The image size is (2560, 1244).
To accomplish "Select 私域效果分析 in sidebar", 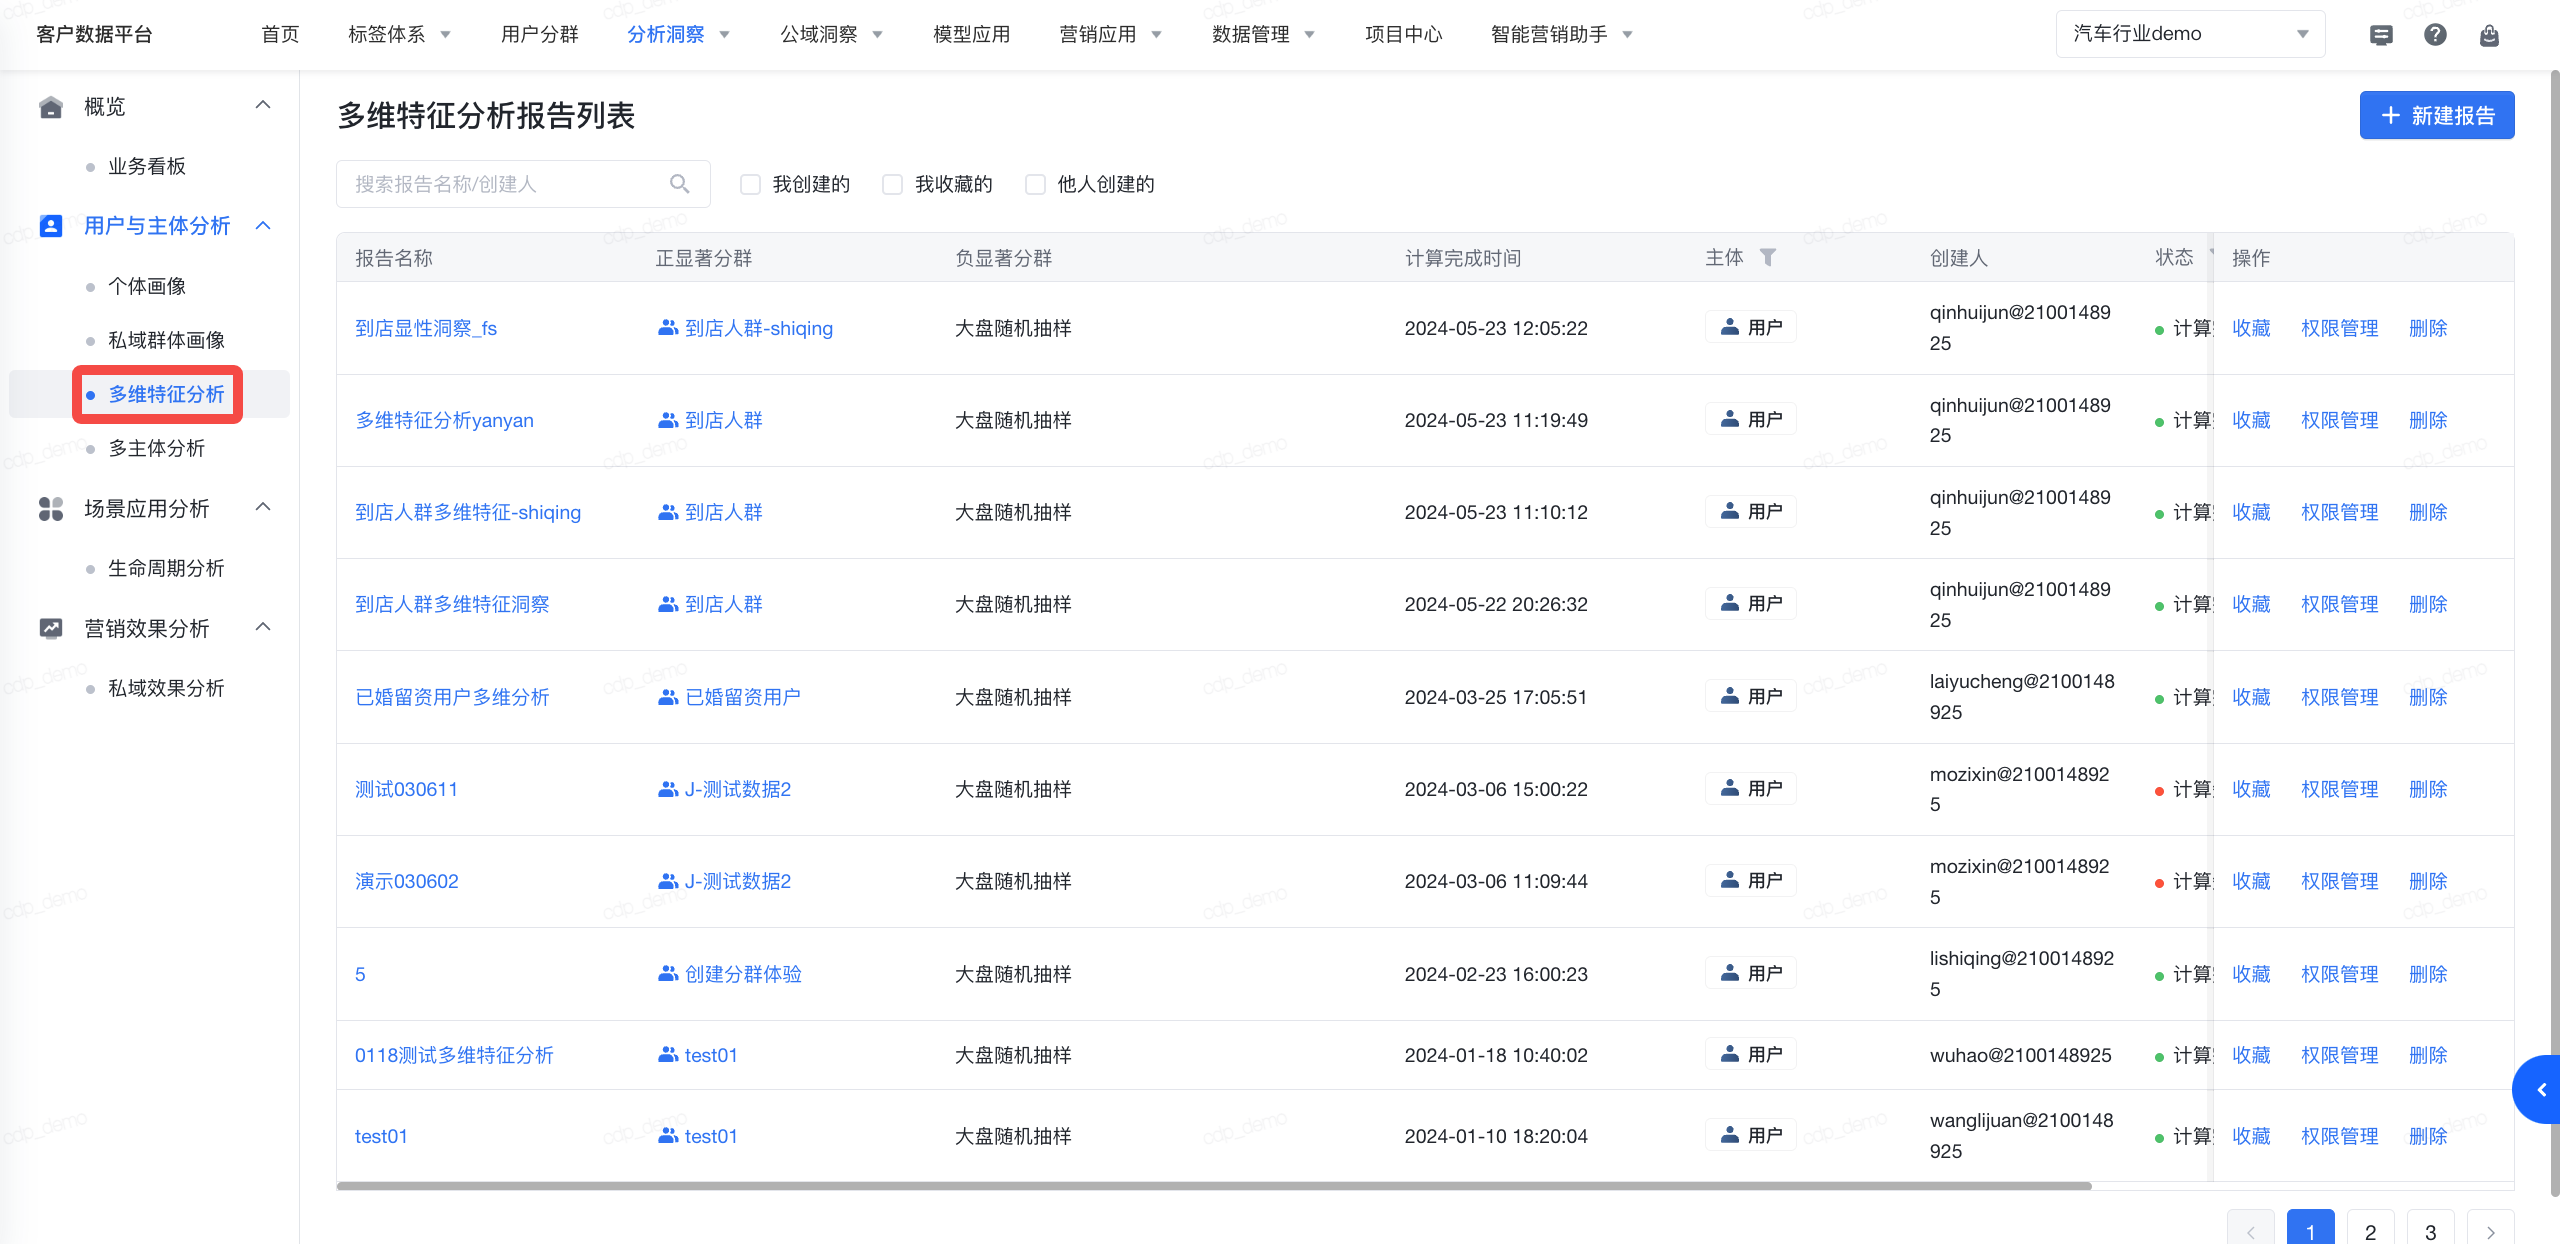I will tap(166, 689).
